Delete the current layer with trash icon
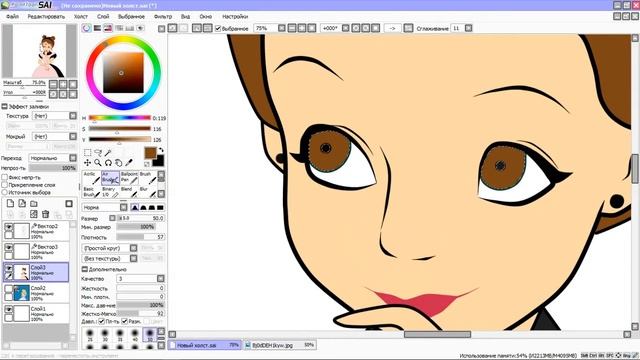Image resolution: width=640 pixels, height=360 pixels. 45,214
